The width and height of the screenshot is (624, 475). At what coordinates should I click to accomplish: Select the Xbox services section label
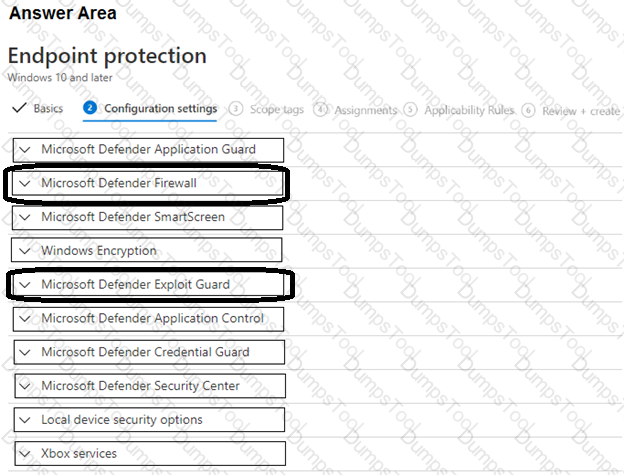click(x=79, y=454)
